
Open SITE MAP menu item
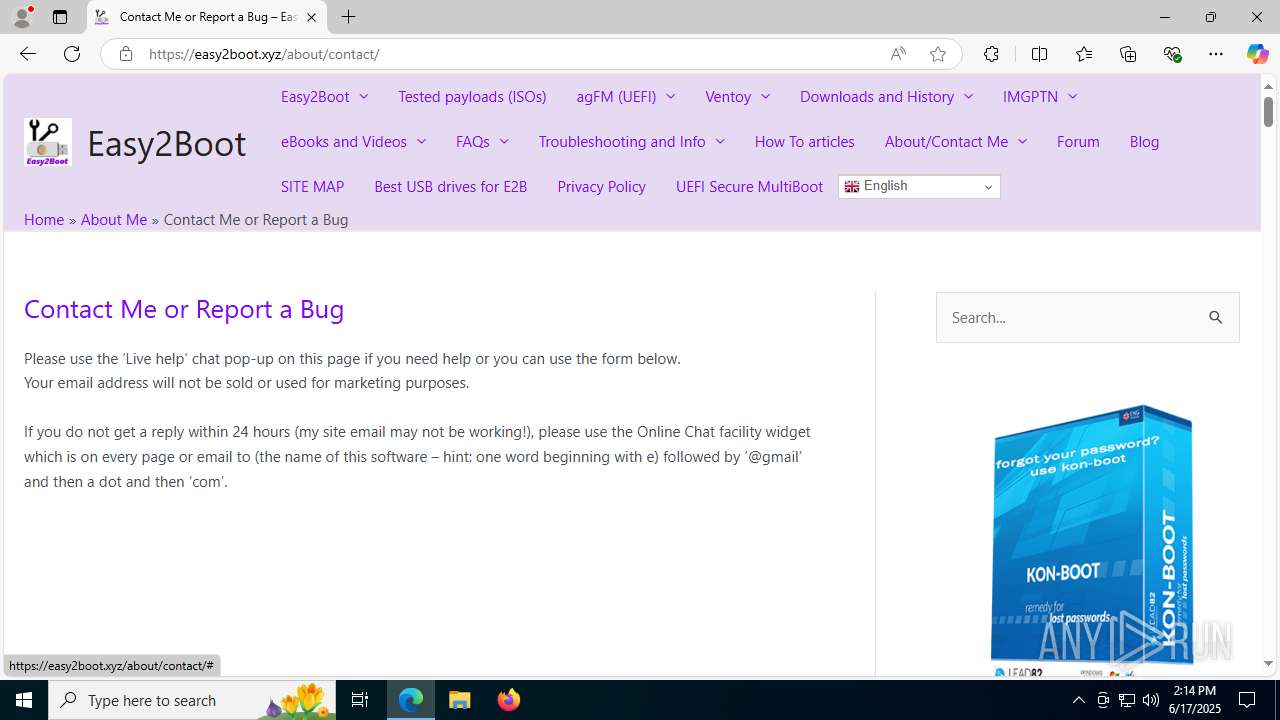(x=312, y=186)
